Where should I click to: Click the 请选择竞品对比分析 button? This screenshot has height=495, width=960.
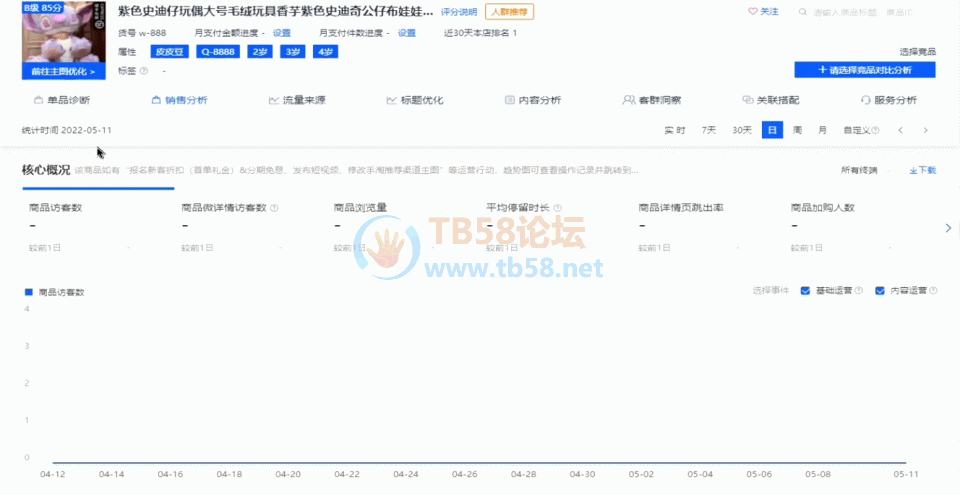[864, 70]
